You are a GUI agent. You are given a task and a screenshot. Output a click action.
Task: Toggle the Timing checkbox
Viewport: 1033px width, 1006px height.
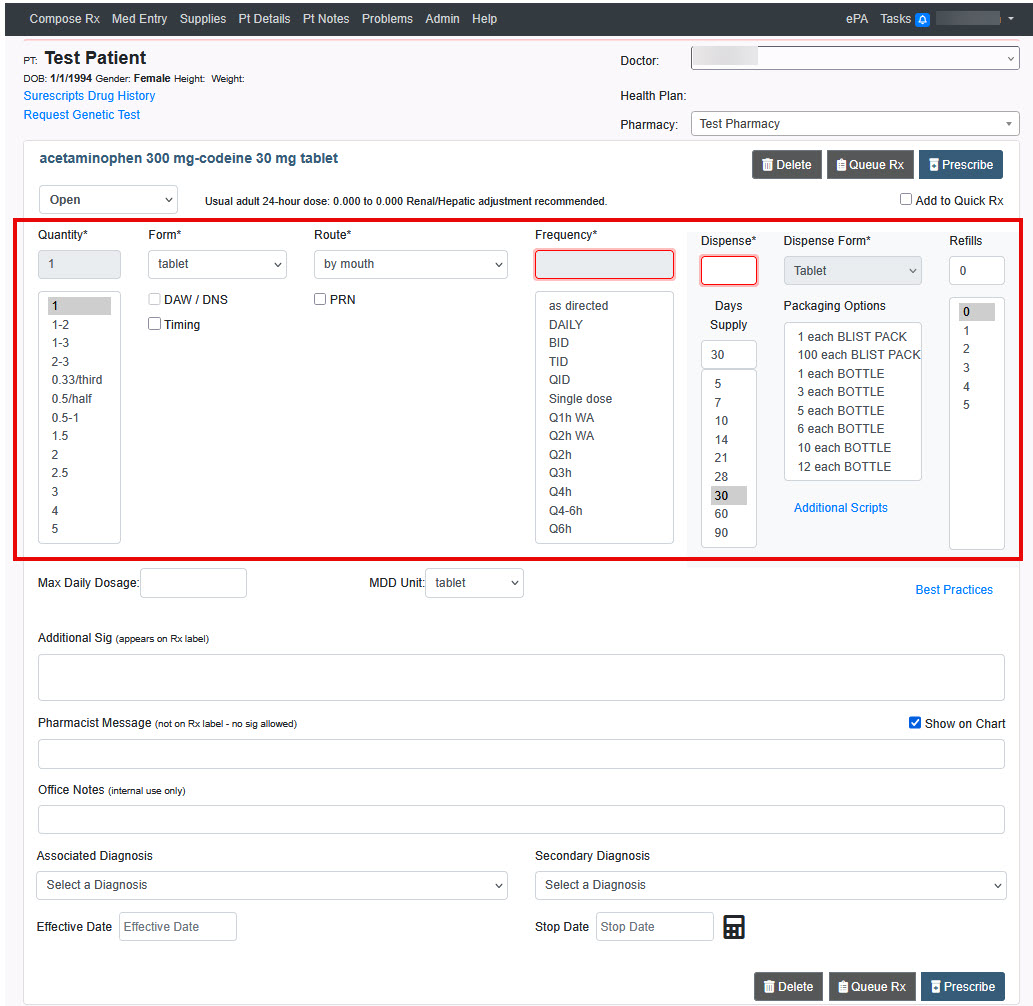pos(155,324)
